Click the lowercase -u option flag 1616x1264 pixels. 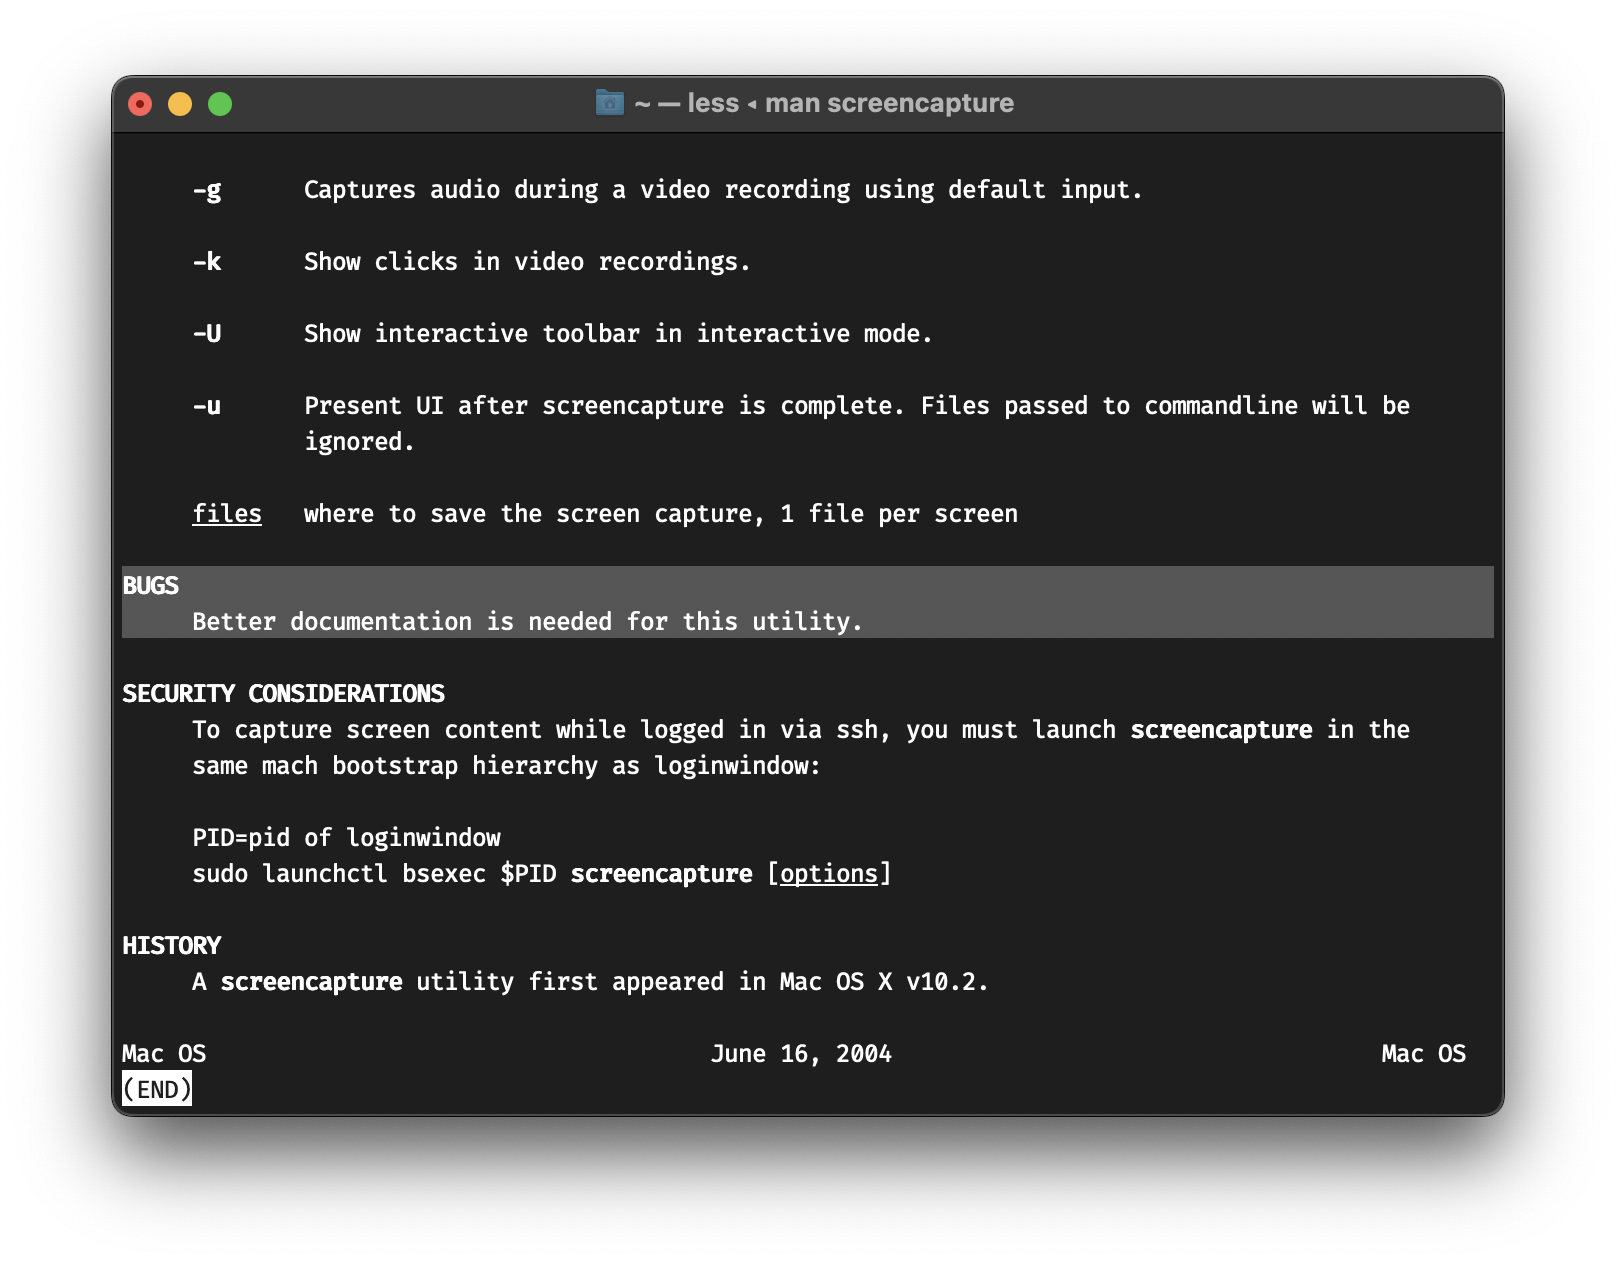(x=207, y=406)
